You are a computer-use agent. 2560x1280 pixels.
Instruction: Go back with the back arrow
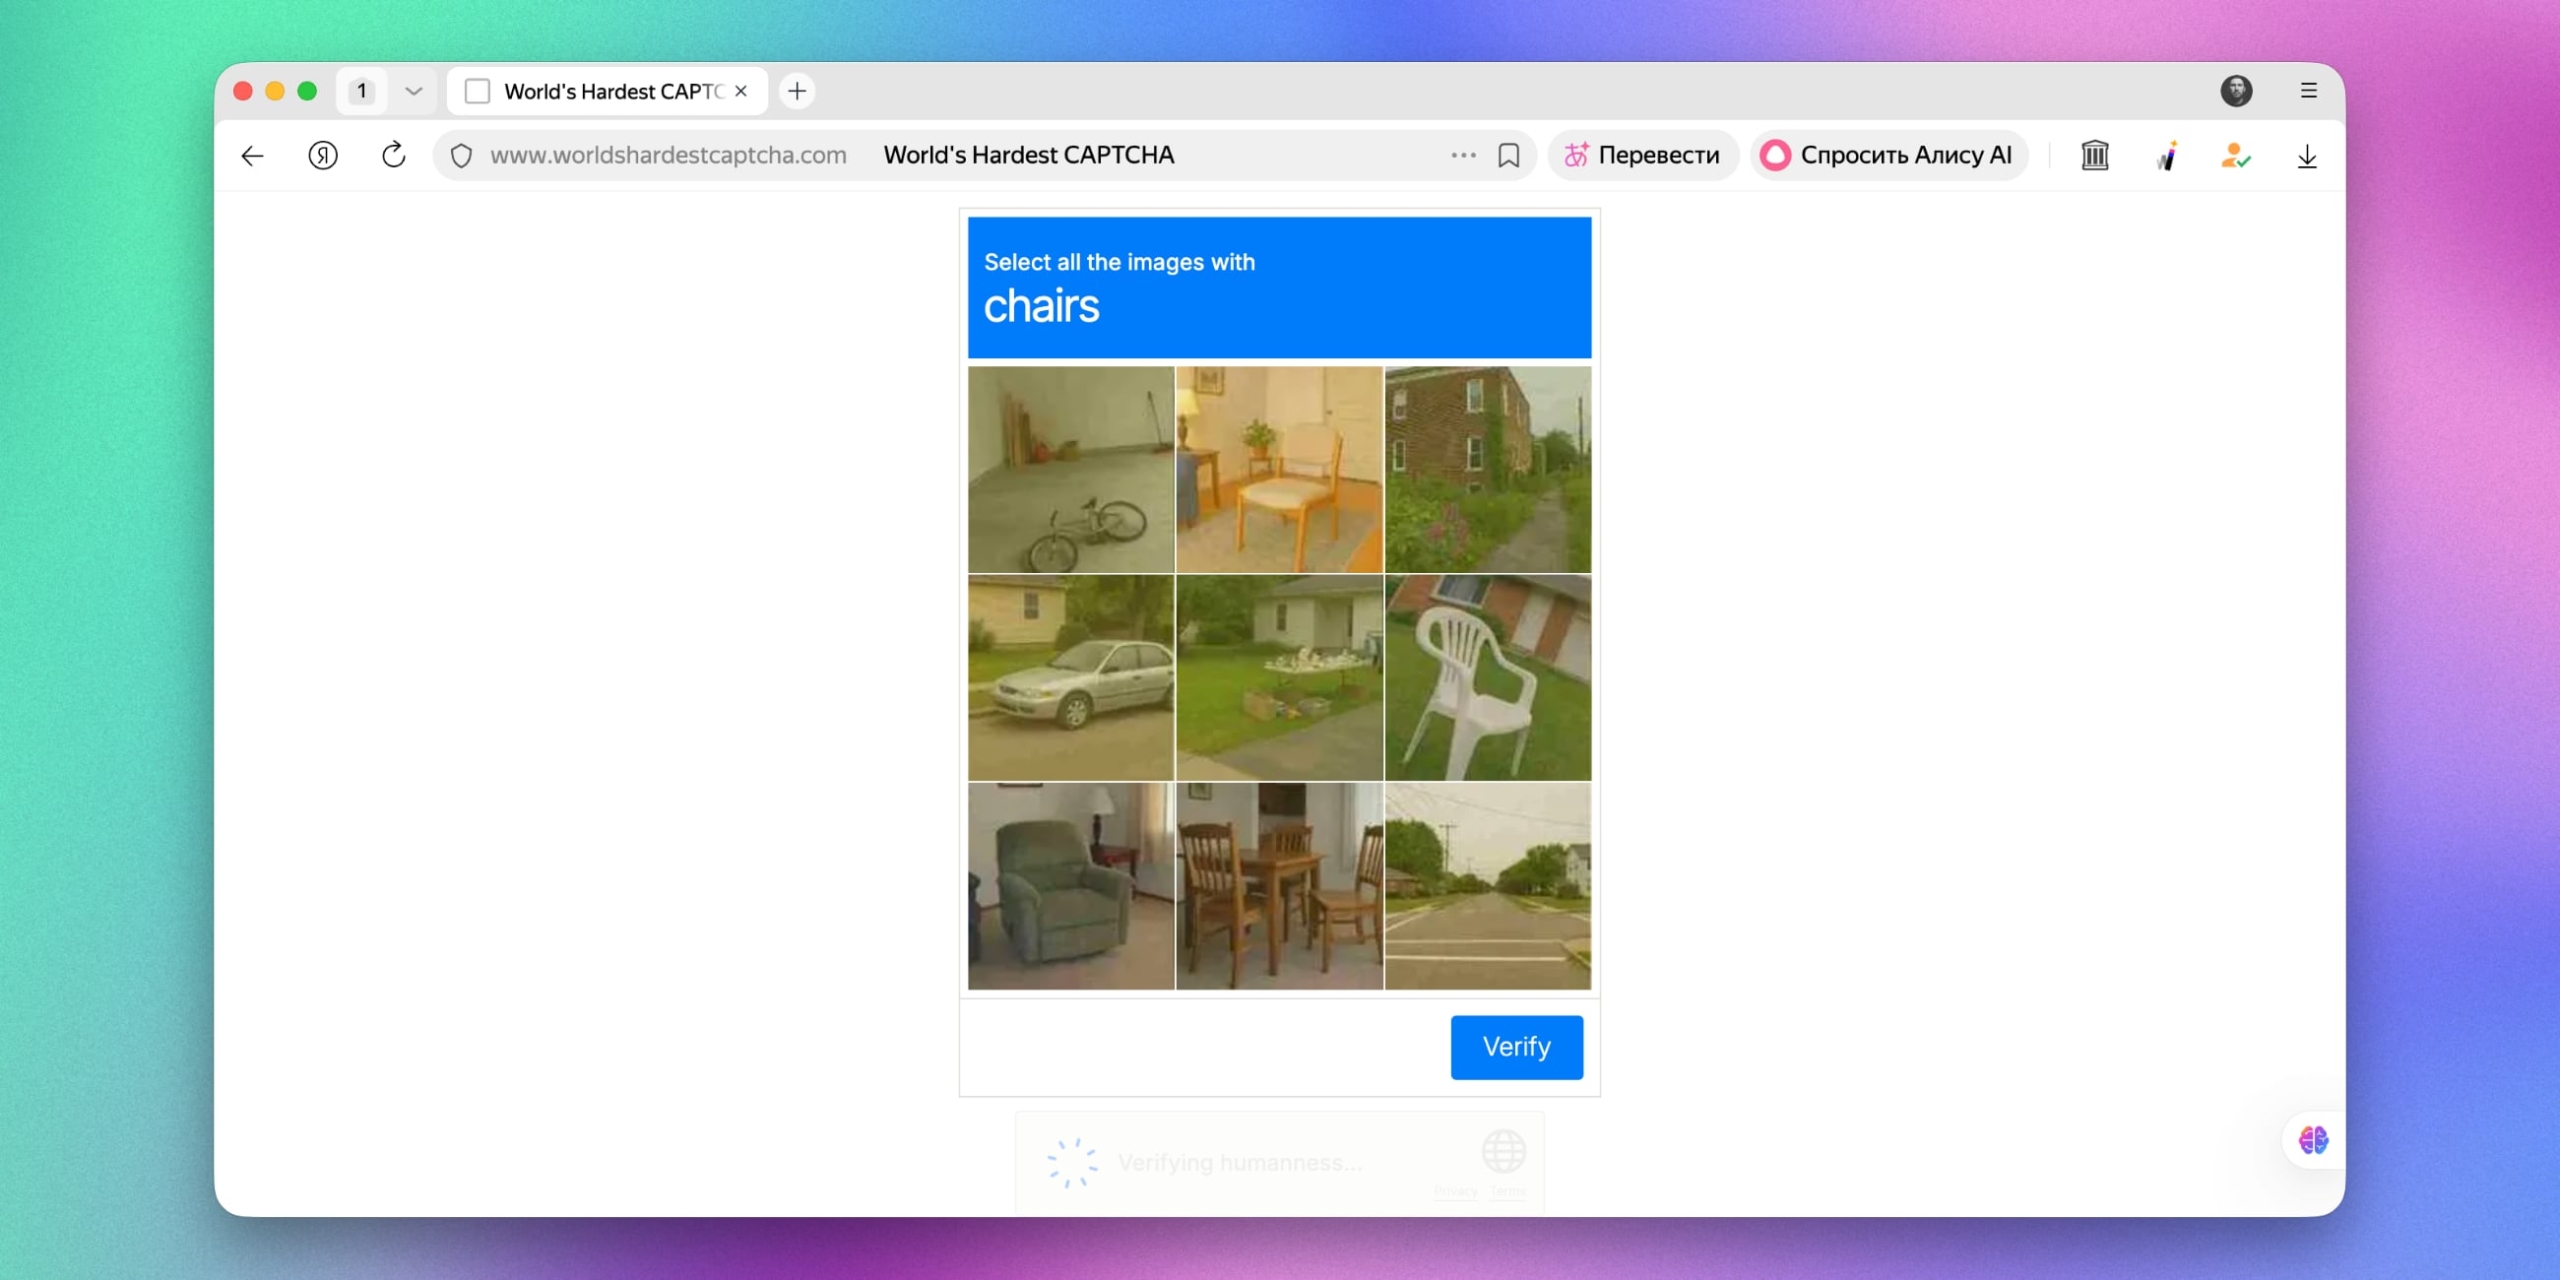(253, 155)
